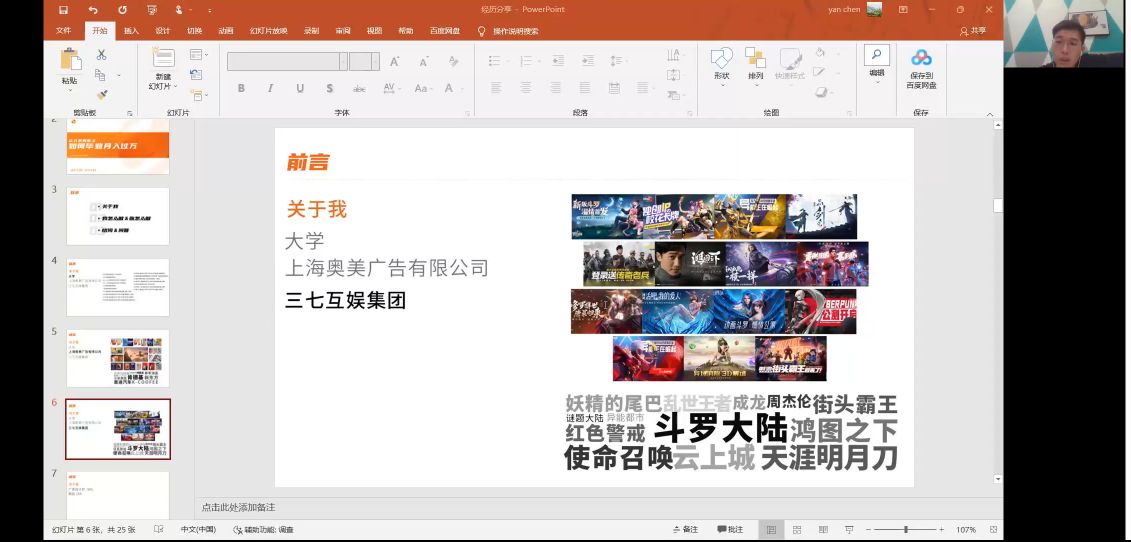Click the Redo icon in title bar
Image resolution: width=1131 pixels, height=542 pixels.
tap(123, 10)
